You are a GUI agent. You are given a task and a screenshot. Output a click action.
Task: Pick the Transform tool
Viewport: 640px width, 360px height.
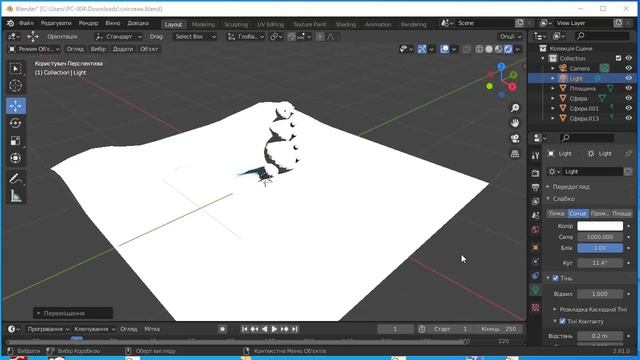pos(16,158)
